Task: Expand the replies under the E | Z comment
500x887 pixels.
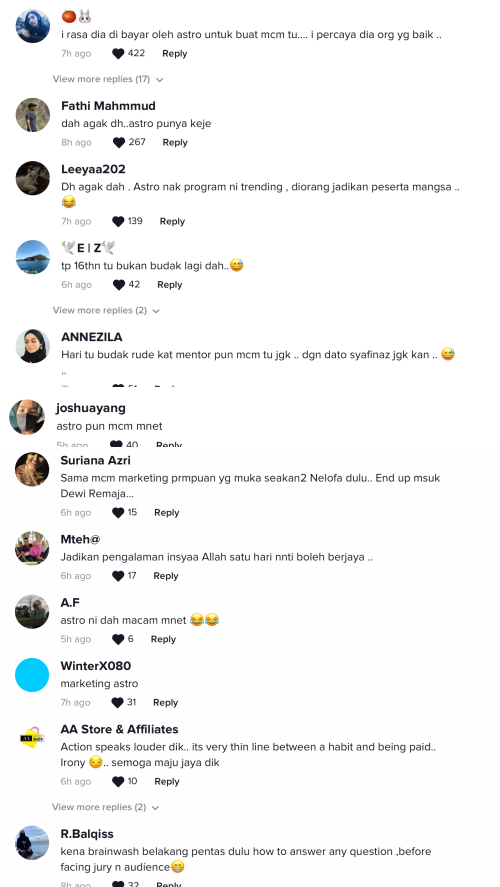Action: coord(106,311)
